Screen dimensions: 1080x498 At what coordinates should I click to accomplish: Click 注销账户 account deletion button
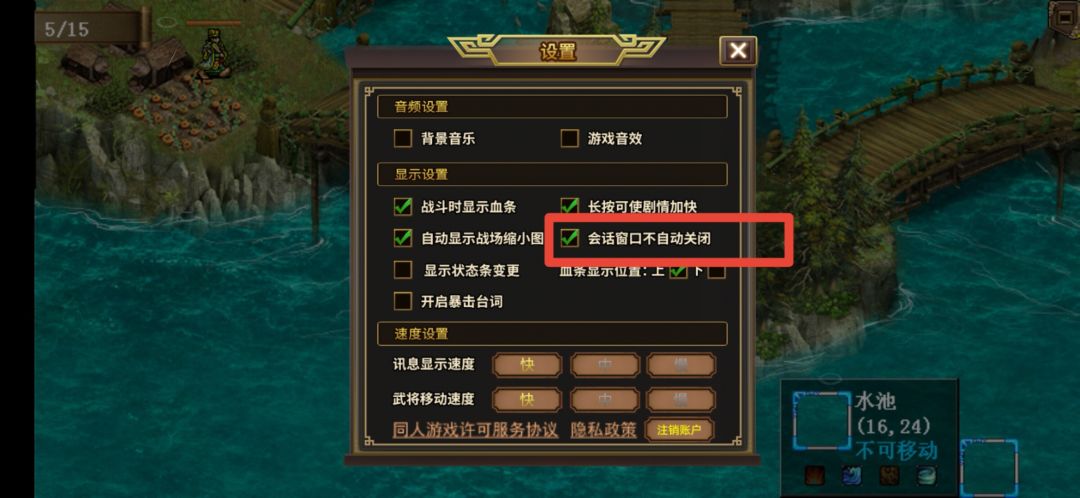click(x=679, y=430)
